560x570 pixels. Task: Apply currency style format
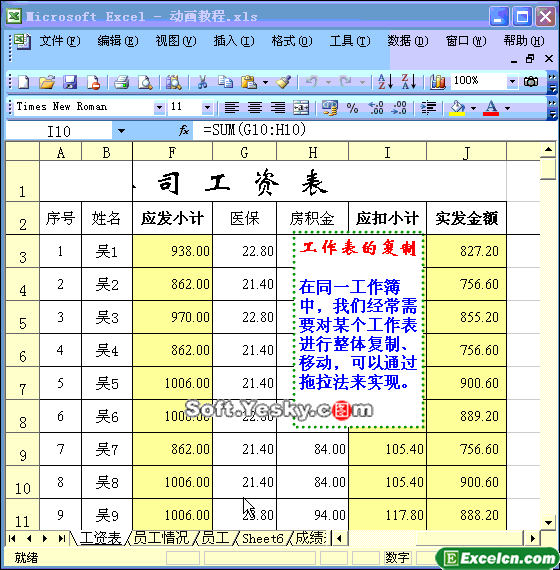(x=329, y=108)
